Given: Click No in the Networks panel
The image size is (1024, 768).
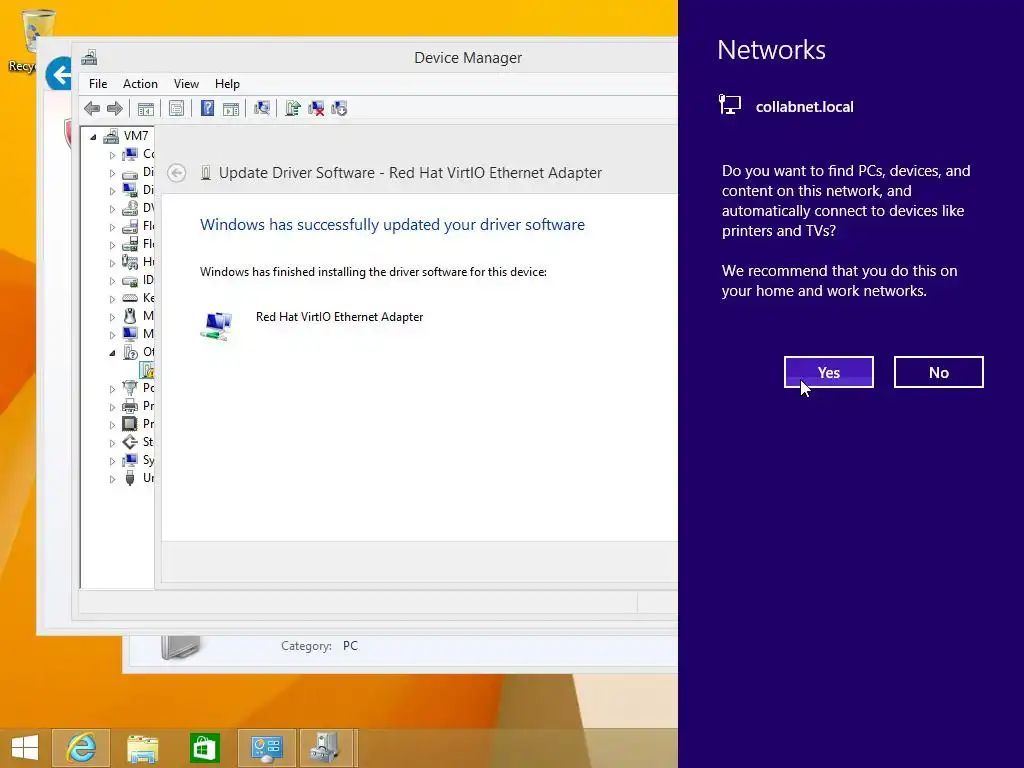Looking at the screenshot, I should [x=938, y=372].
